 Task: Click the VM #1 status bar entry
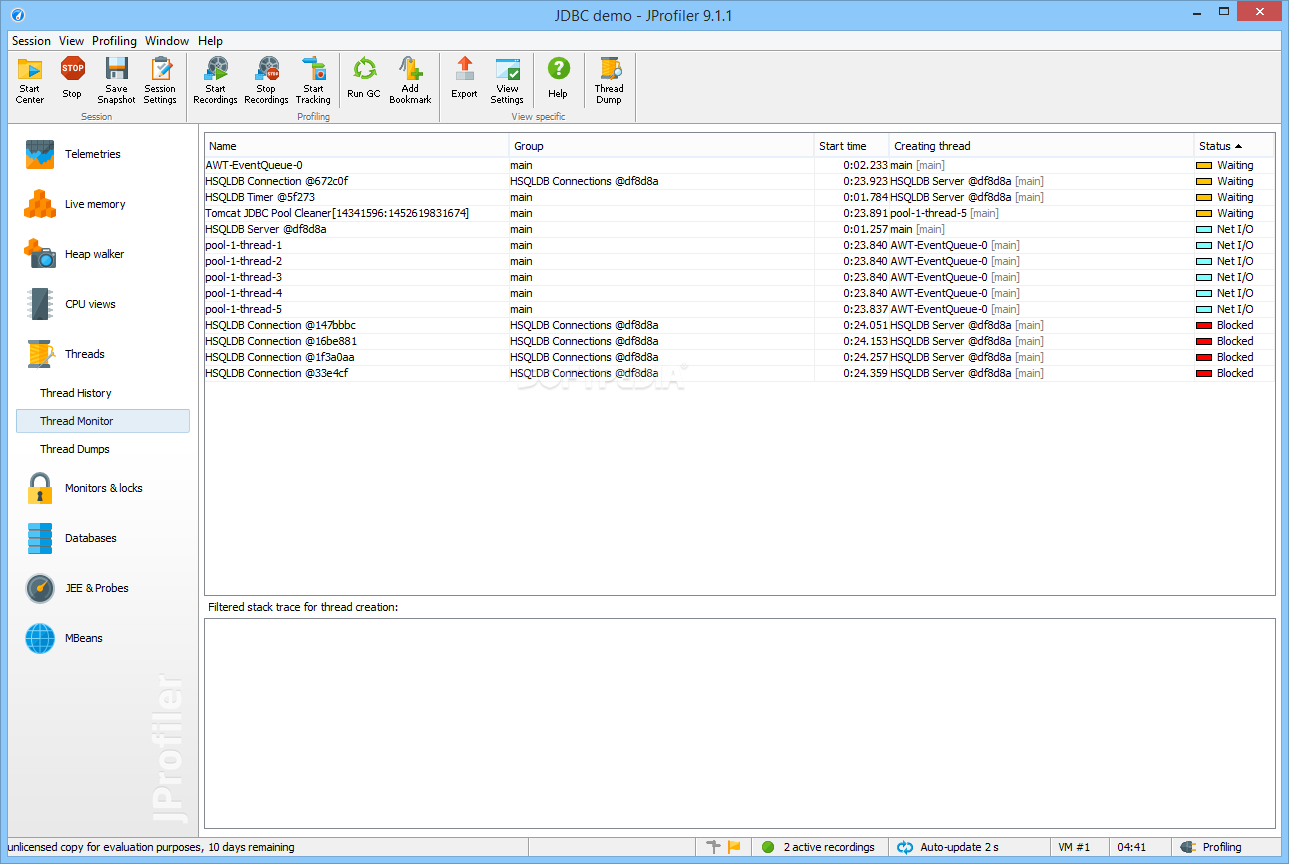coord(1074,847)
